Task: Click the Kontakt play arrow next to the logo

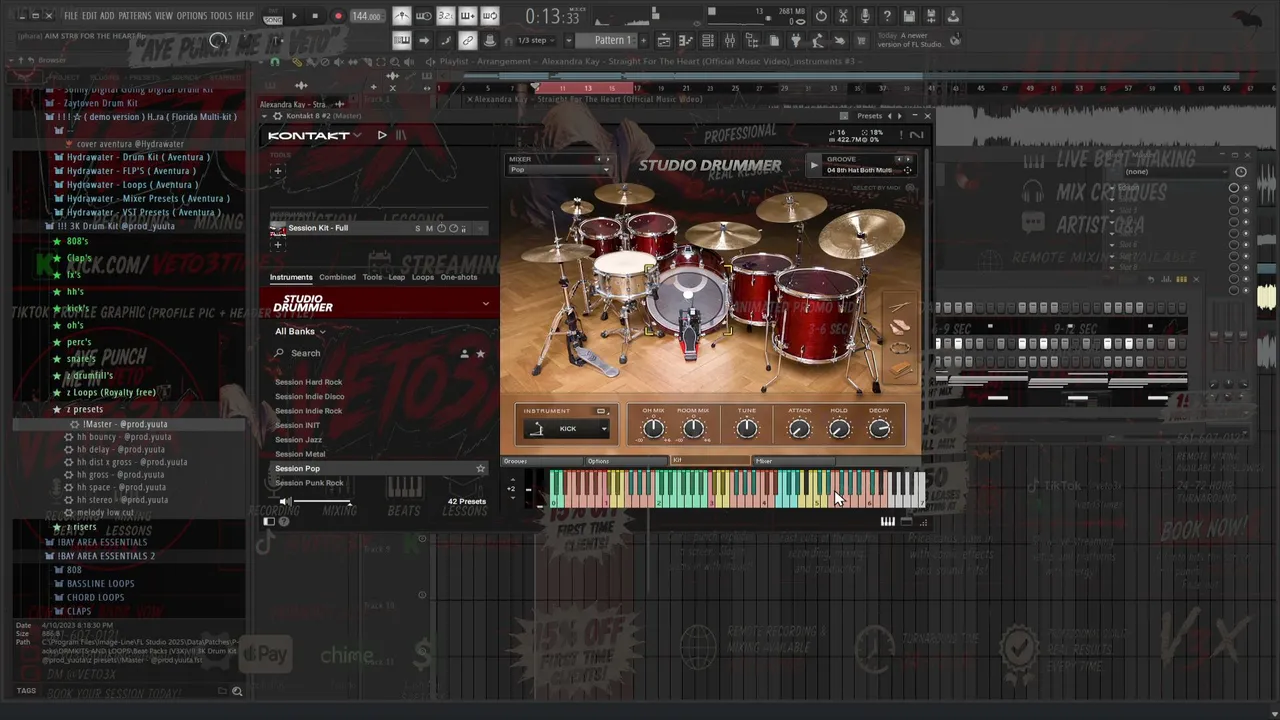Action: tap(382, 135)
